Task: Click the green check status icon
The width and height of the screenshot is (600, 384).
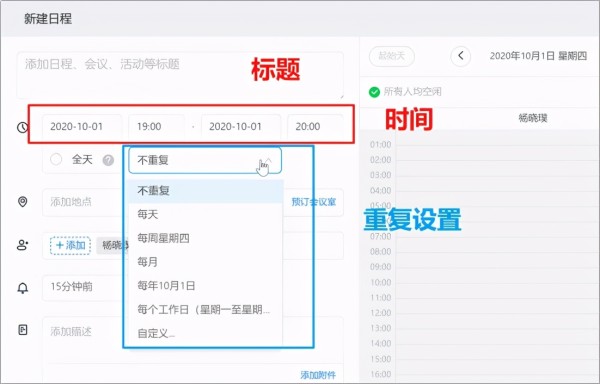Action: click(374, 92)
